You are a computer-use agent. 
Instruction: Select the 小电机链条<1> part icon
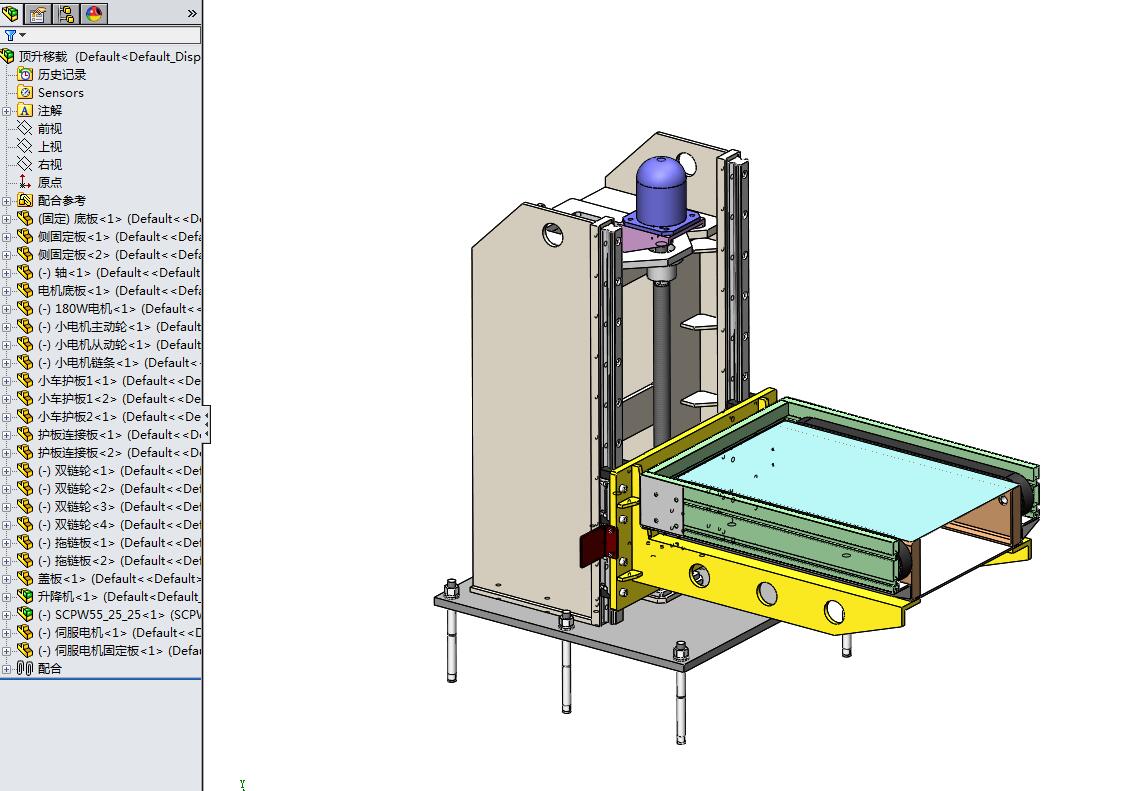(x=25, y=362)
